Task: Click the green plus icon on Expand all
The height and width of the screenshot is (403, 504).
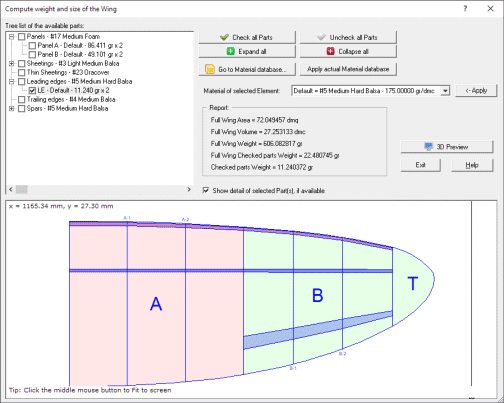Action: [231, 51]
